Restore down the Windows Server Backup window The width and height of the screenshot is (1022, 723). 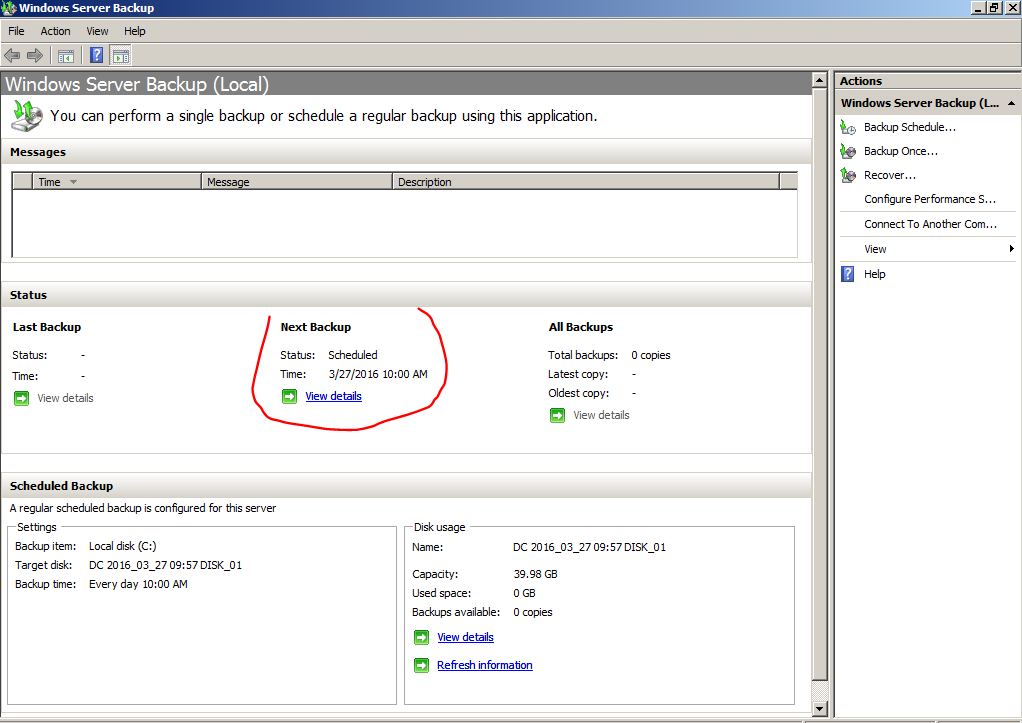tap(994, 8)
